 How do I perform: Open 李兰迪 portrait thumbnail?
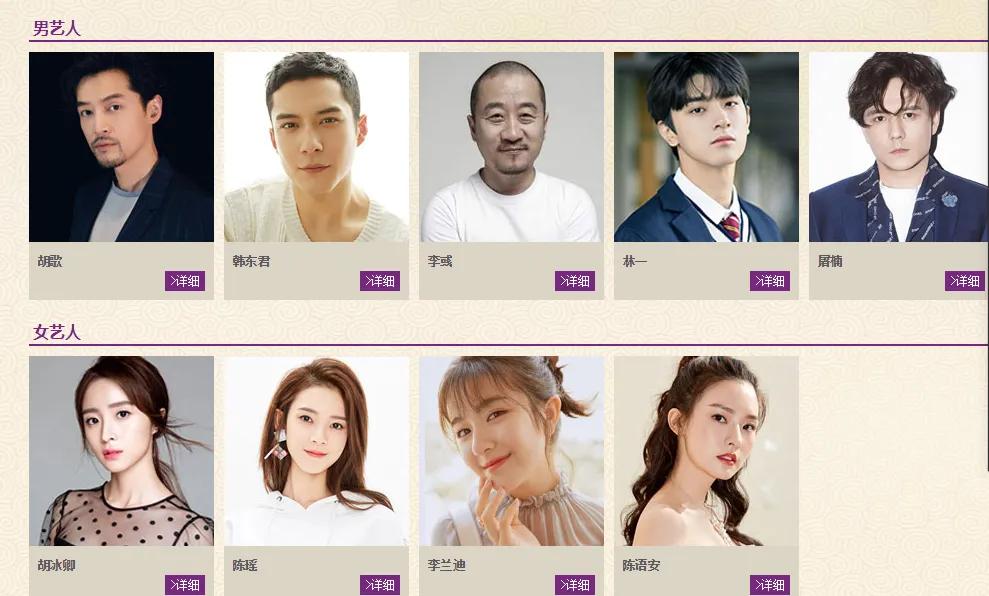pyautogui.click(x=511, y=451)
